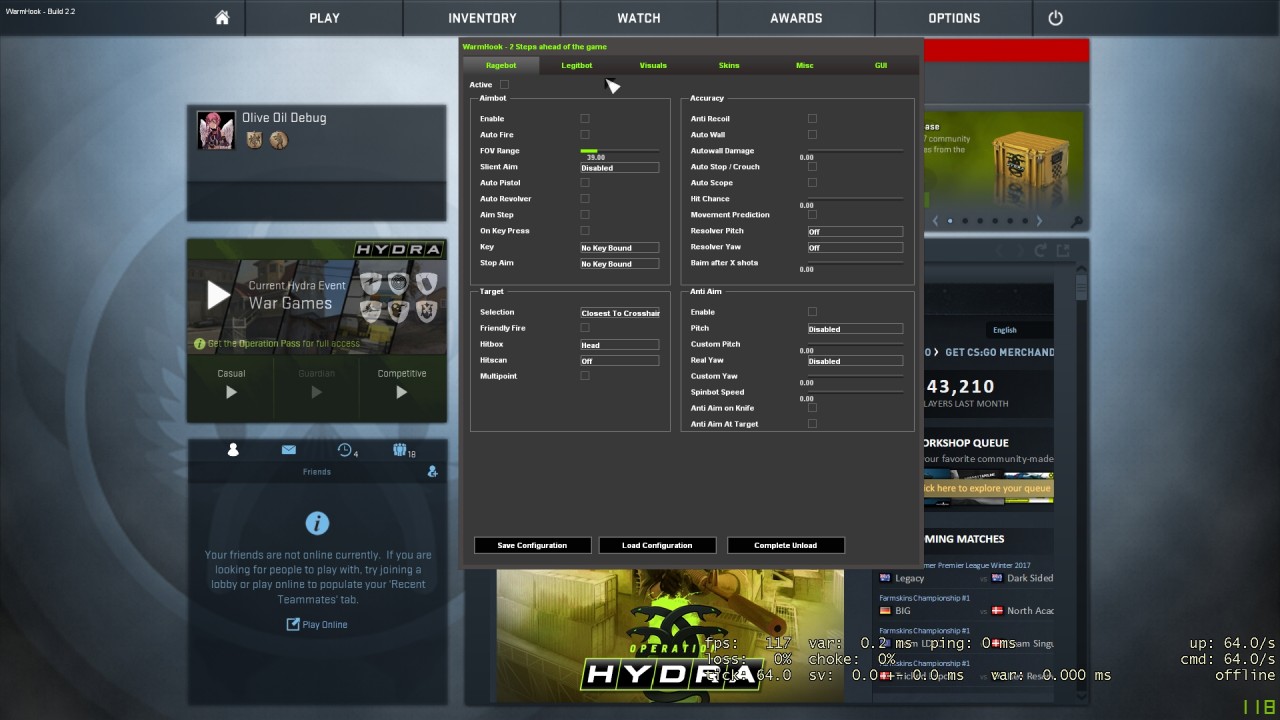Screen dimensions: 1280x720
Task: Open the PLAY menu
Action: tap(324, 18)
